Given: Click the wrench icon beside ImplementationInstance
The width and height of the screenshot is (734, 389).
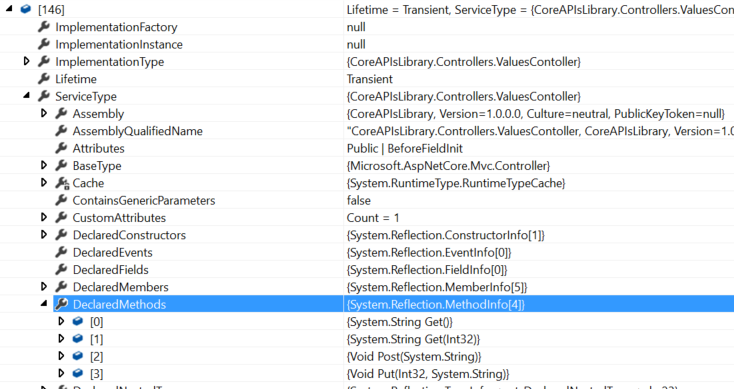Looking at the screenshot, I should click(x=44, y=44).
